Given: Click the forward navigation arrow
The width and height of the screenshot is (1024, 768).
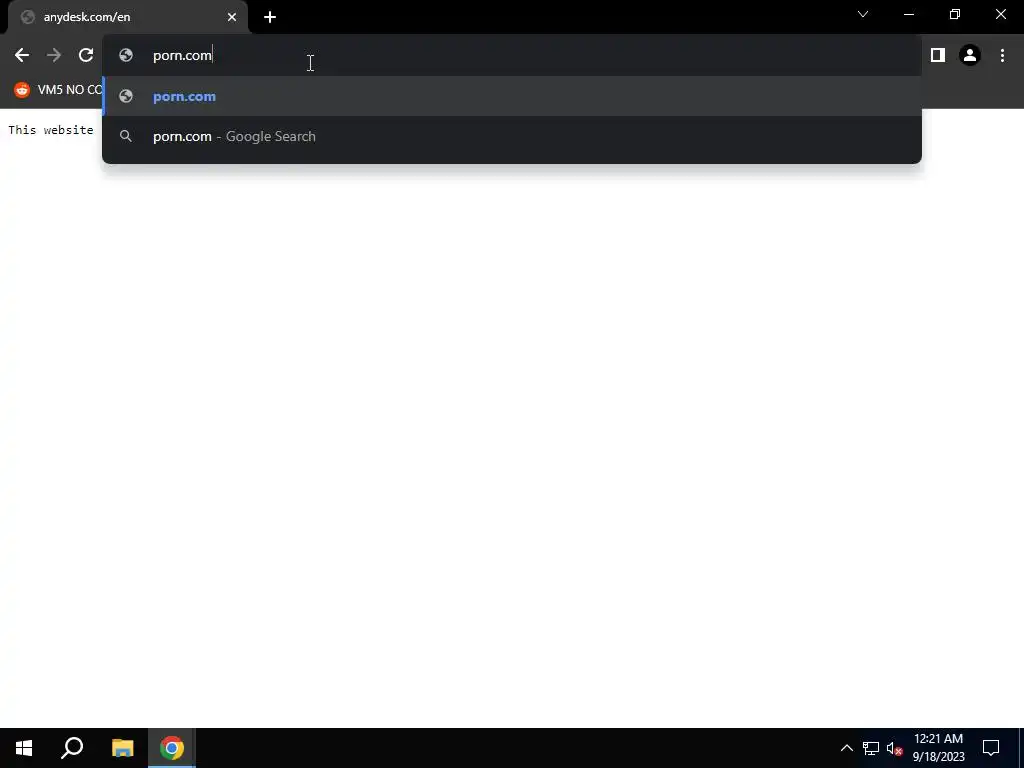Looking at the screenshot, I should pos(54,56).
